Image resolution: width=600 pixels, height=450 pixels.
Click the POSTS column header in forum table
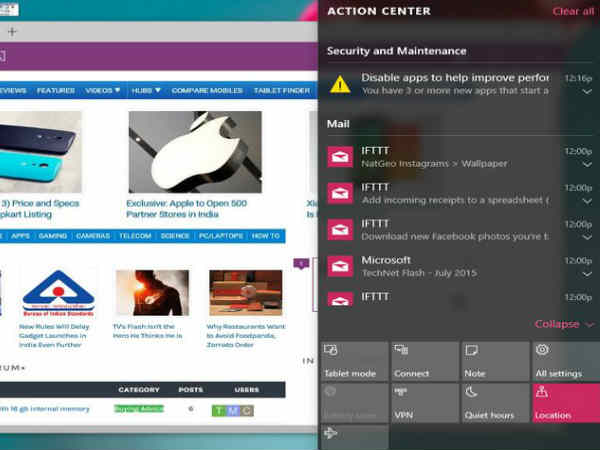click(191, 390)
